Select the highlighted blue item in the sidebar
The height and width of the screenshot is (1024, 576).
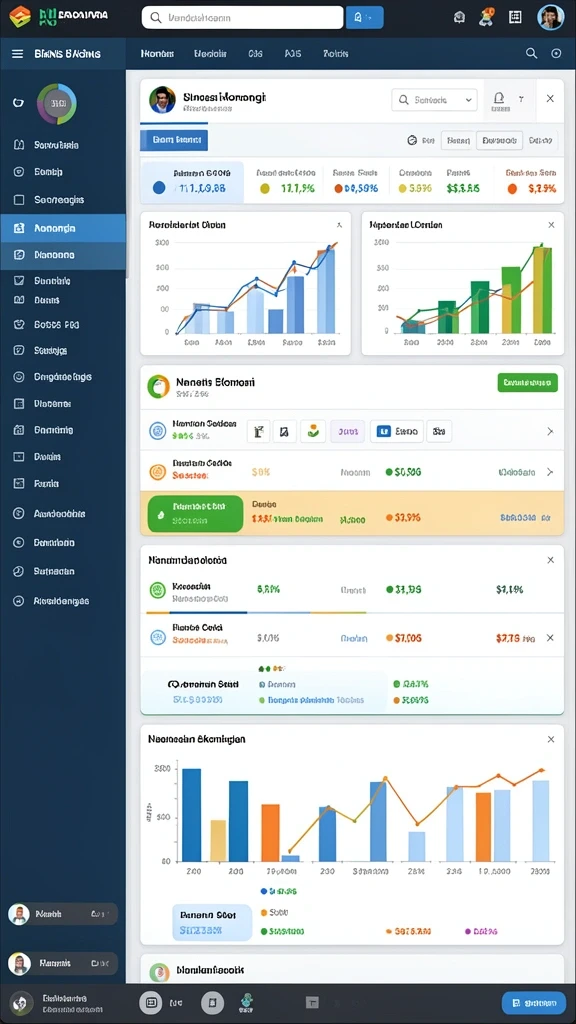point(63,229)
